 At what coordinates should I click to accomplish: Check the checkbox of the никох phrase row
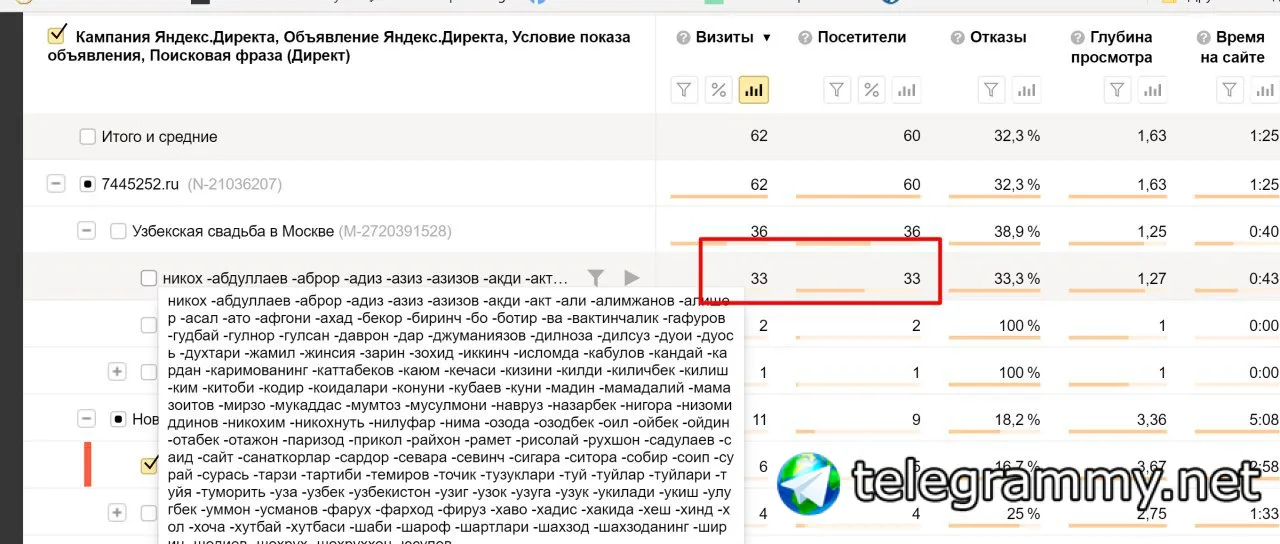pyautogui.click(x=149, y=278)
